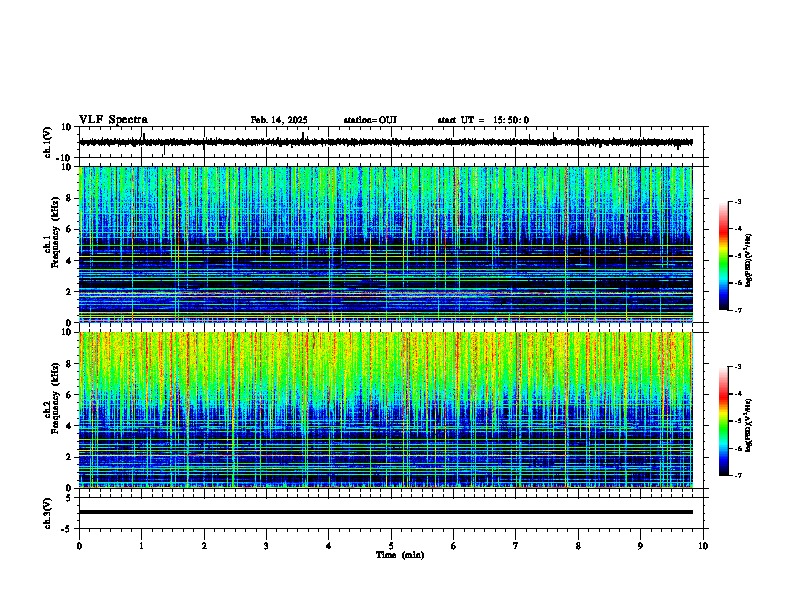
Task: Click the 4 kHz tick label of ch.1 spectrogram
Action: click(x=69, y=261)
